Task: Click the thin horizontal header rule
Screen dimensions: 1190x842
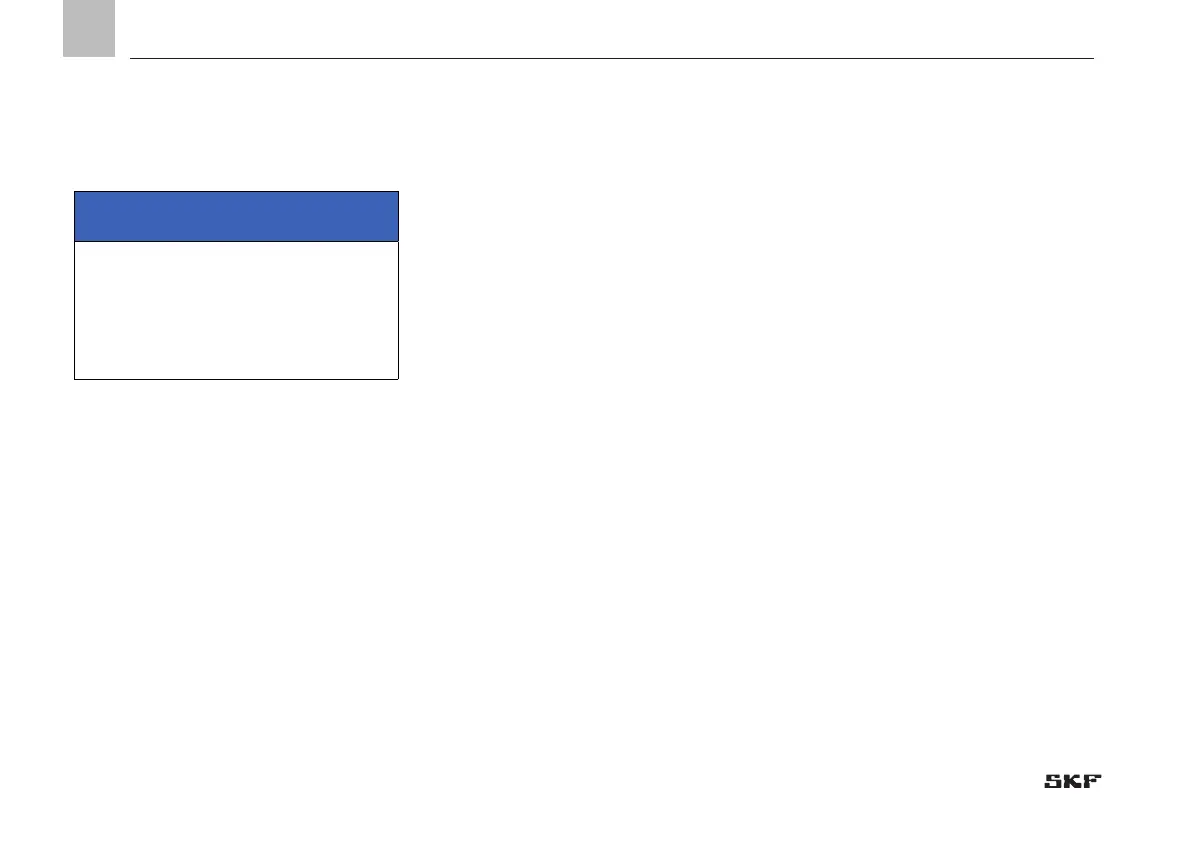Action: pyautogui.click(x=612, y=58)
